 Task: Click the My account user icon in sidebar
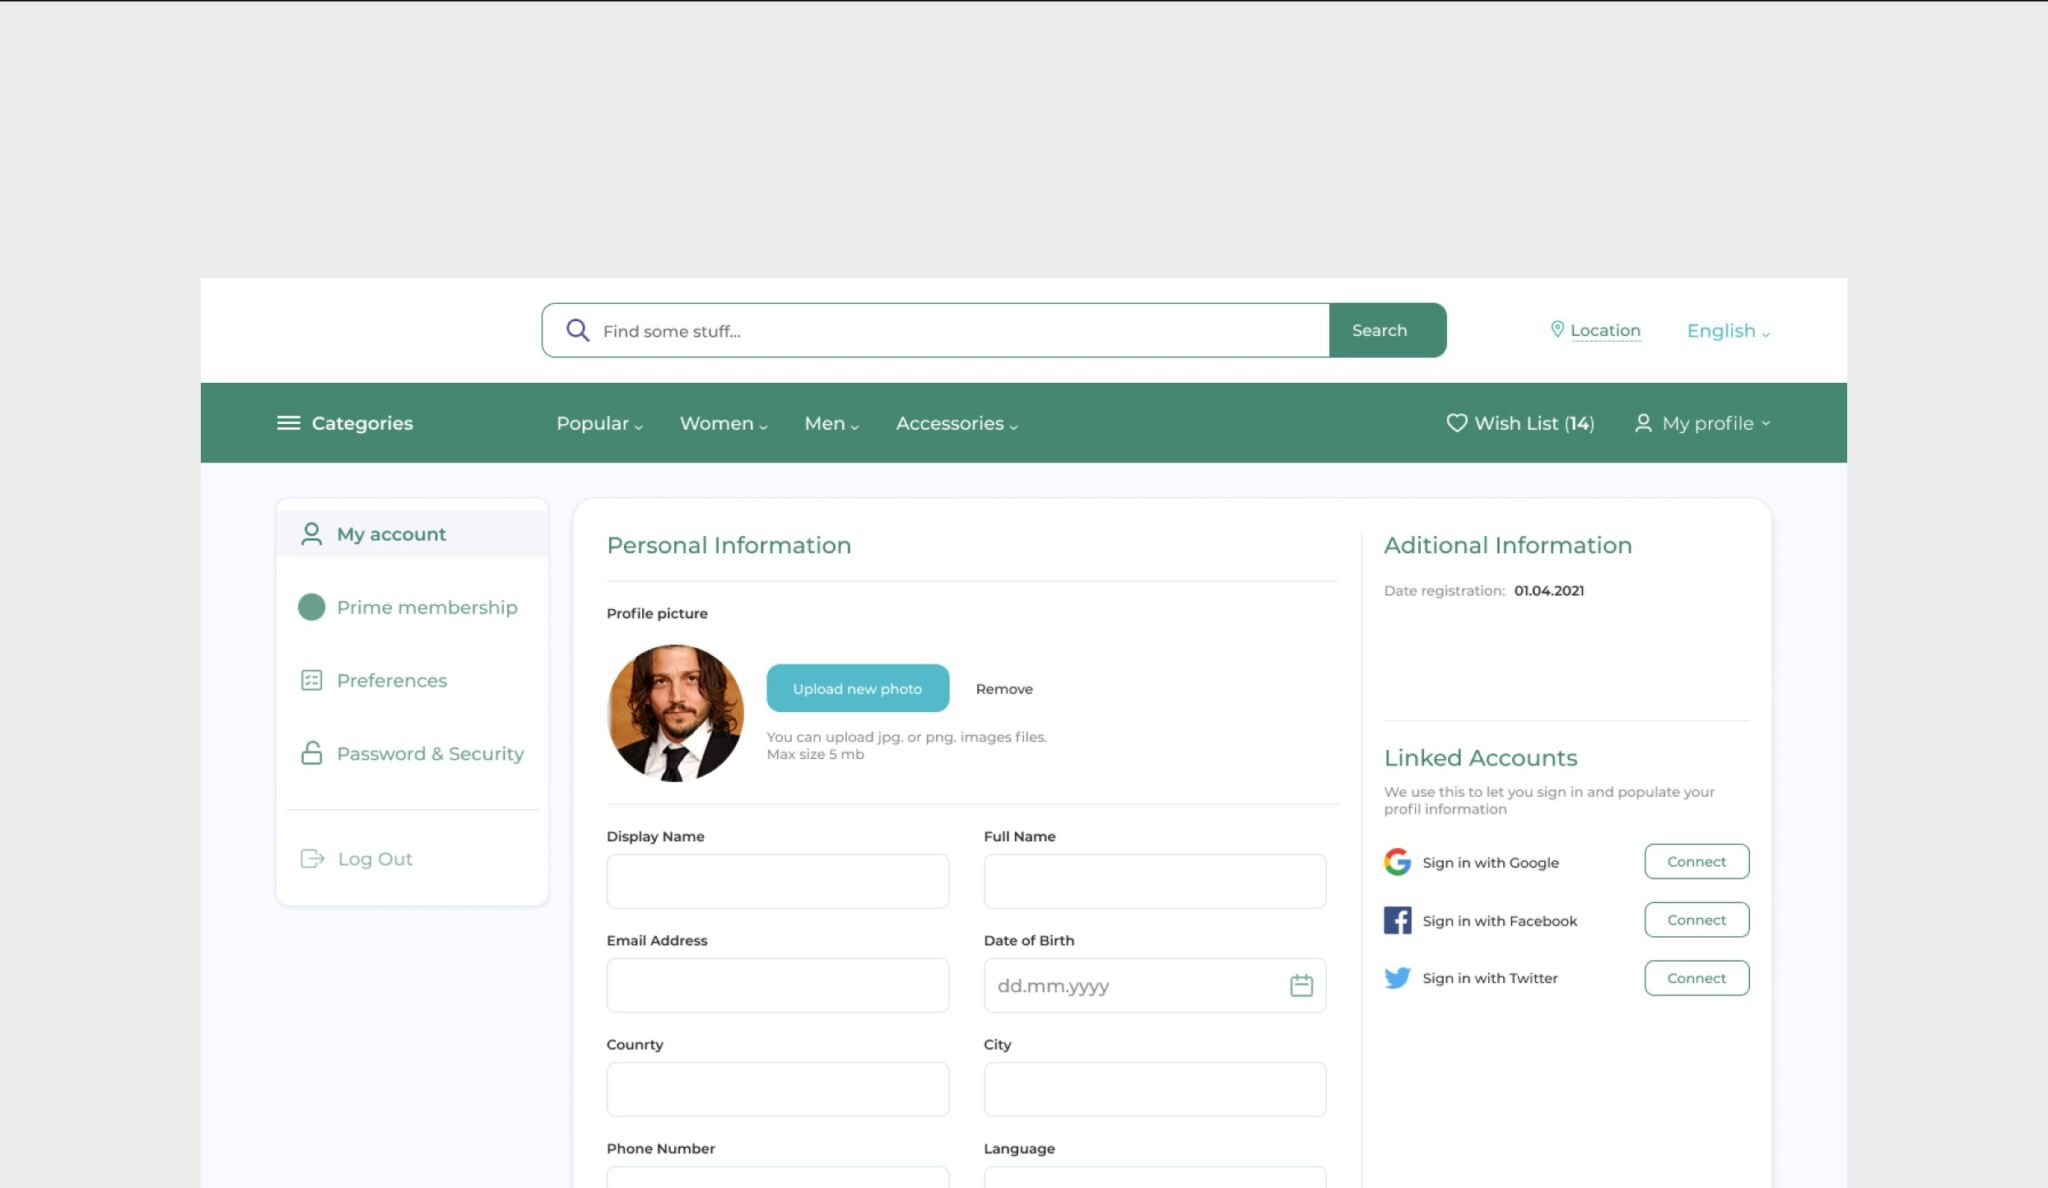[311, 534]
